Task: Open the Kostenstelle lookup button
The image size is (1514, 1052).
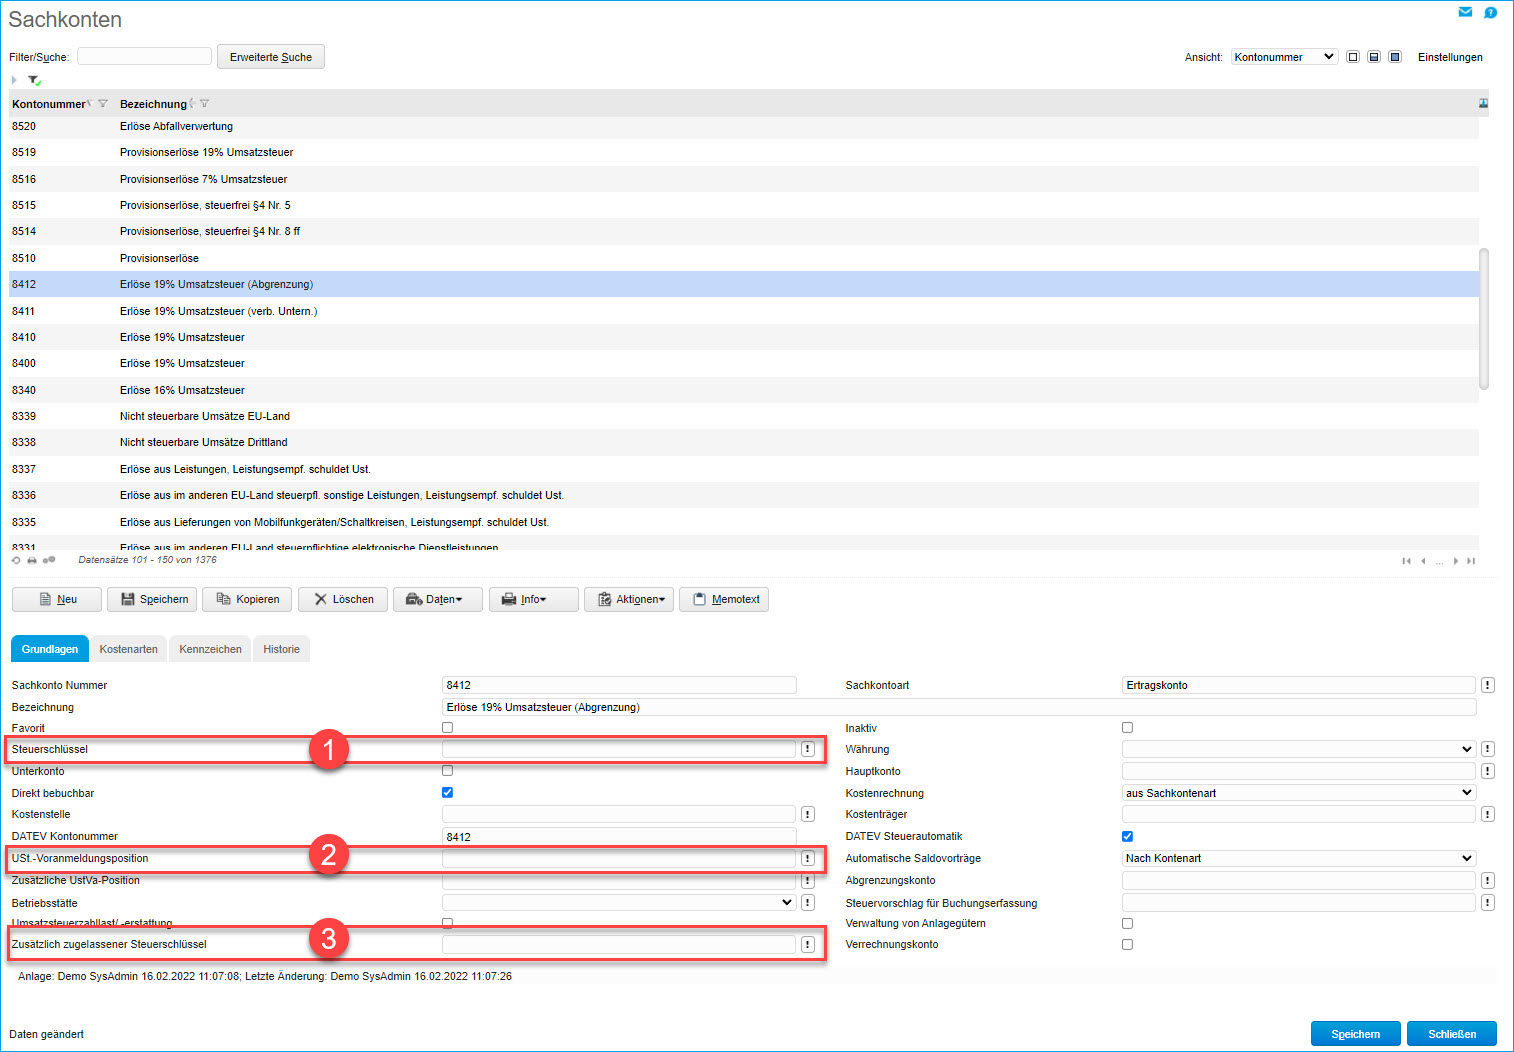Action: coord(808,814)
